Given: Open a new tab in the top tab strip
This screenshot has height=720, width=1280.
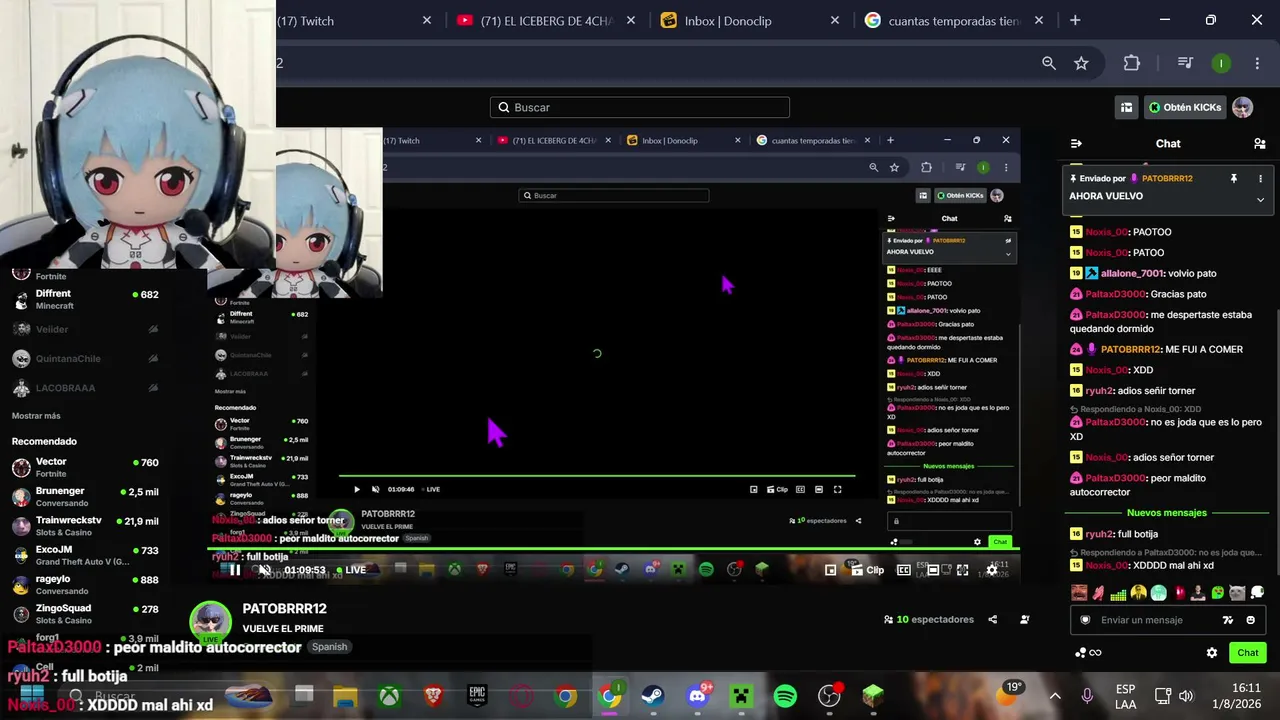Looking at the screenshot, I should click(1075, 20).
